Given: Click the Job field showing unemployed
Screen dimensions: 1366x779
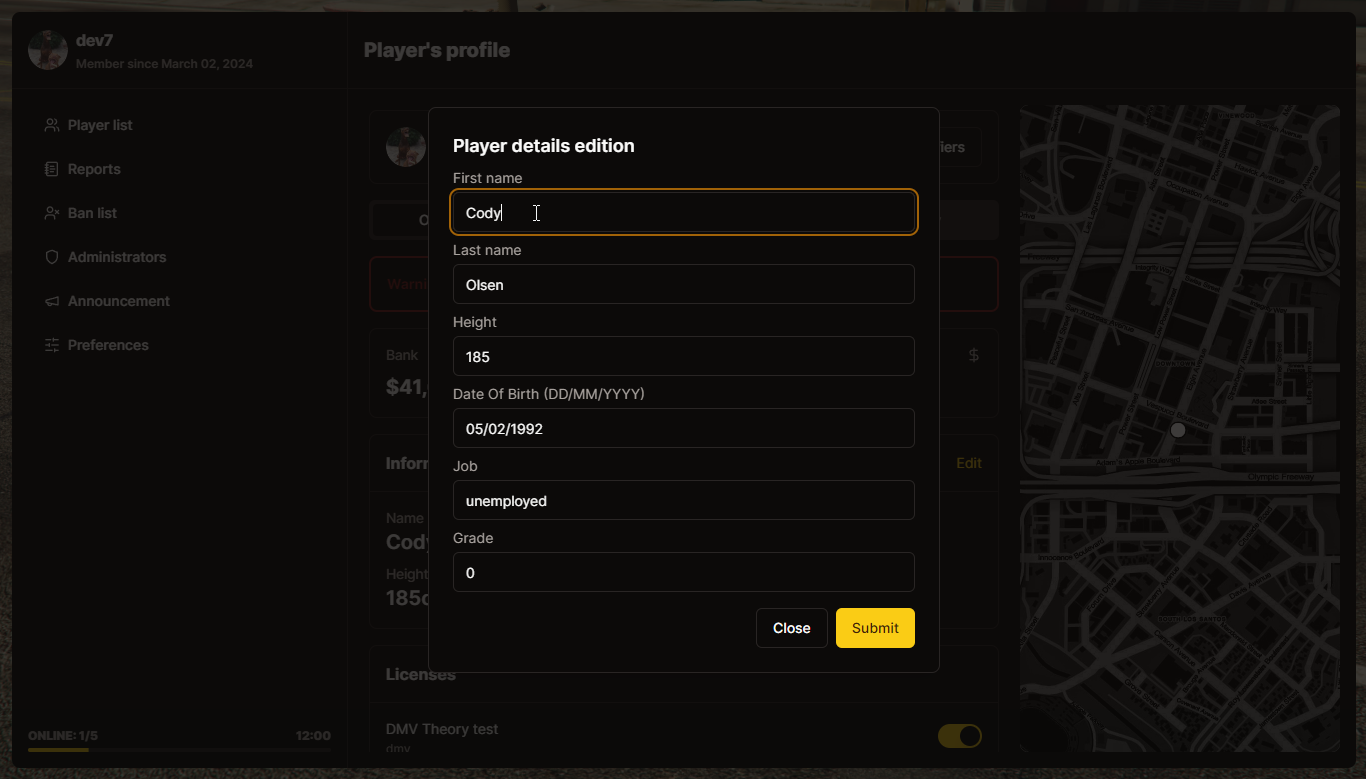Looking at the screenshot, I should (683, 500).
